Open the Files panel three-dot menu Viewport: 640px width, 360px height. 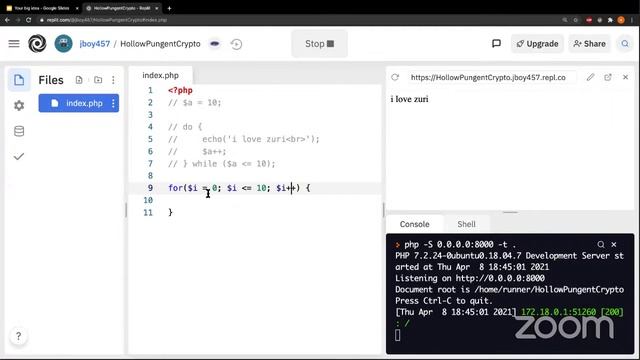coord(113,80)
